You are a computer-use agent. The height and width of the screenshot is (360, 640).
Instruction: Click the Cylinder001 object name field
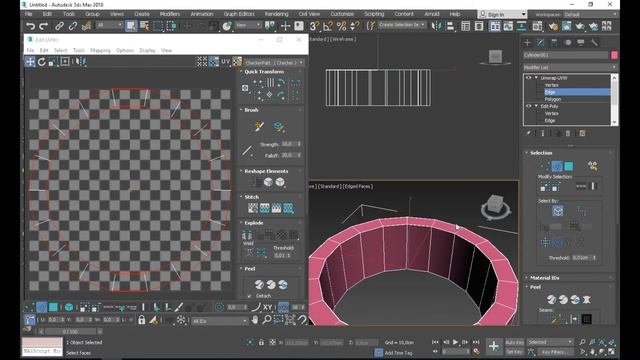[x=566, y=55]
